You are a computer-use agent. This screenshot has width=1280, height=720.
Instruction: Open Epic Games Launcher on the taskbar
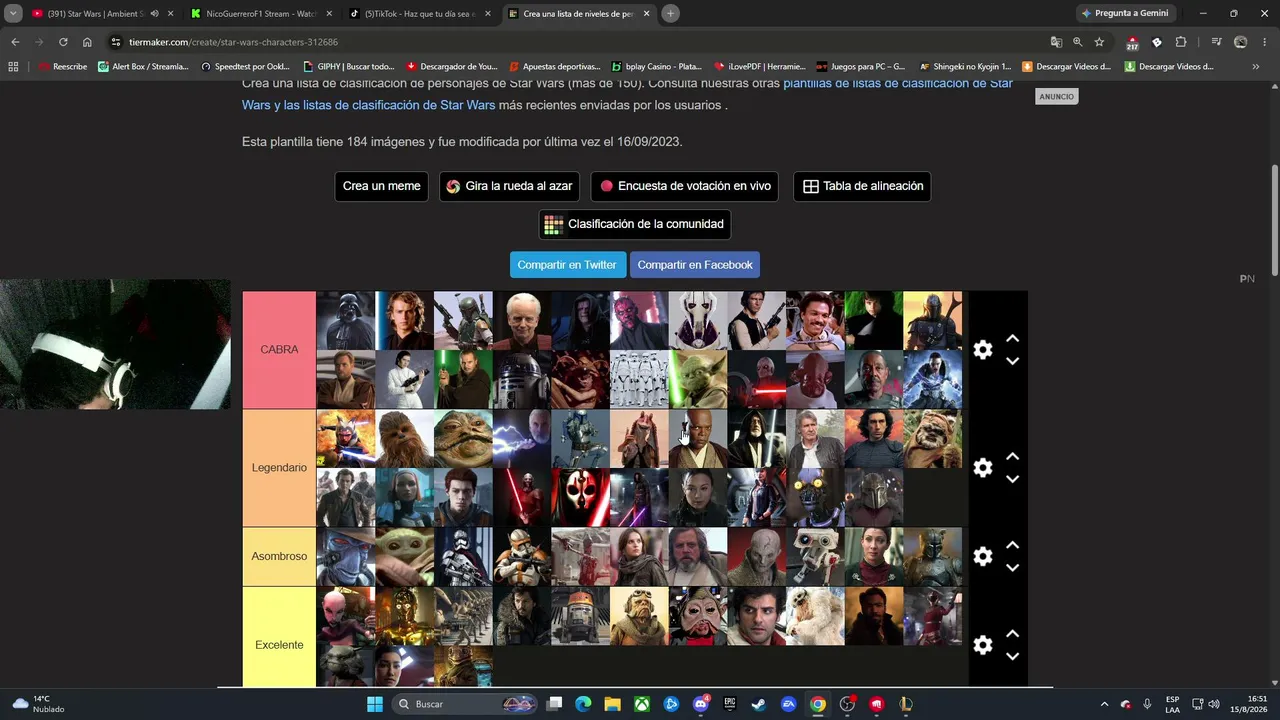click(x=730, y=704)
